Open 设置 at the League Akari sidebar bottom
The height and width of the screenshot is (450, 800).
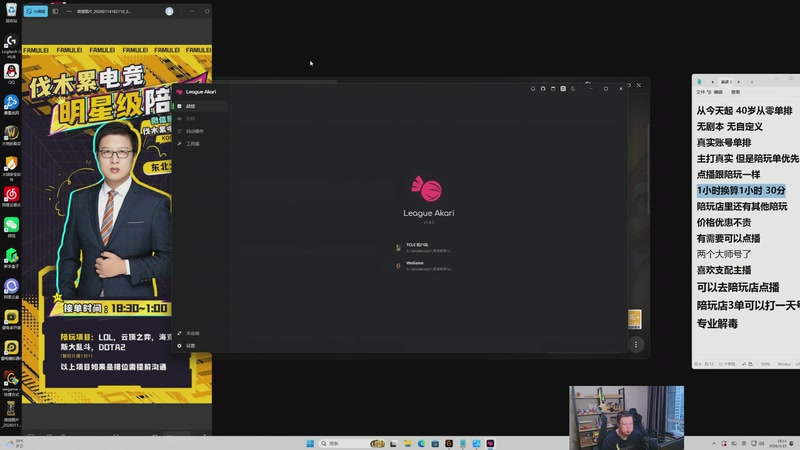pos(200,346)
